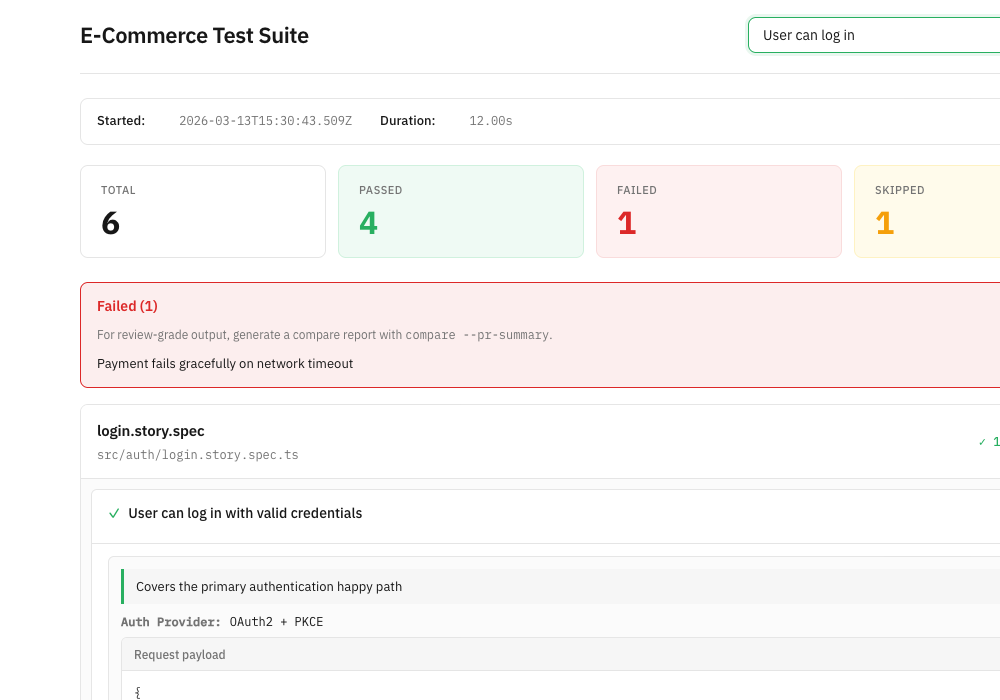
Task: Click inside the search field showing User can log in
Action: (870, 34)
